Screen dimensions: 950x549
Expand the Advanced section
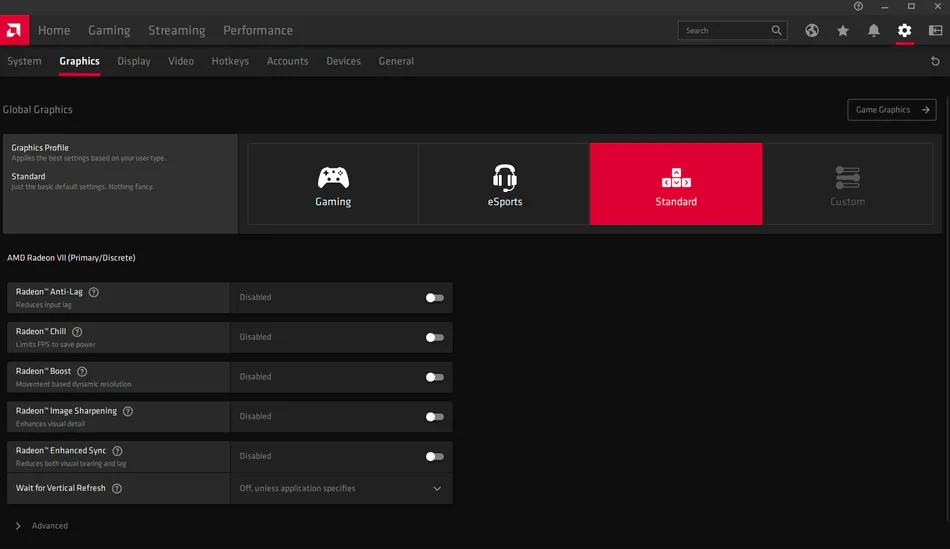[x=41, y=526]
